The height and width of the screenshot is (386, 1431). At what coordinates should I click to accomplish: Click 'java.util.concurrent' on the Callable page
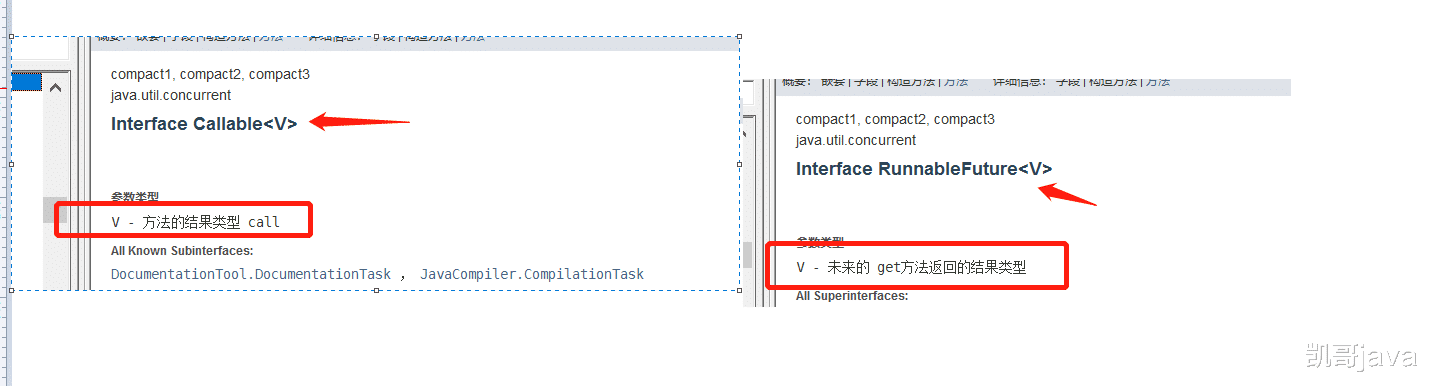pyautogui.click(x=171, y=95)
